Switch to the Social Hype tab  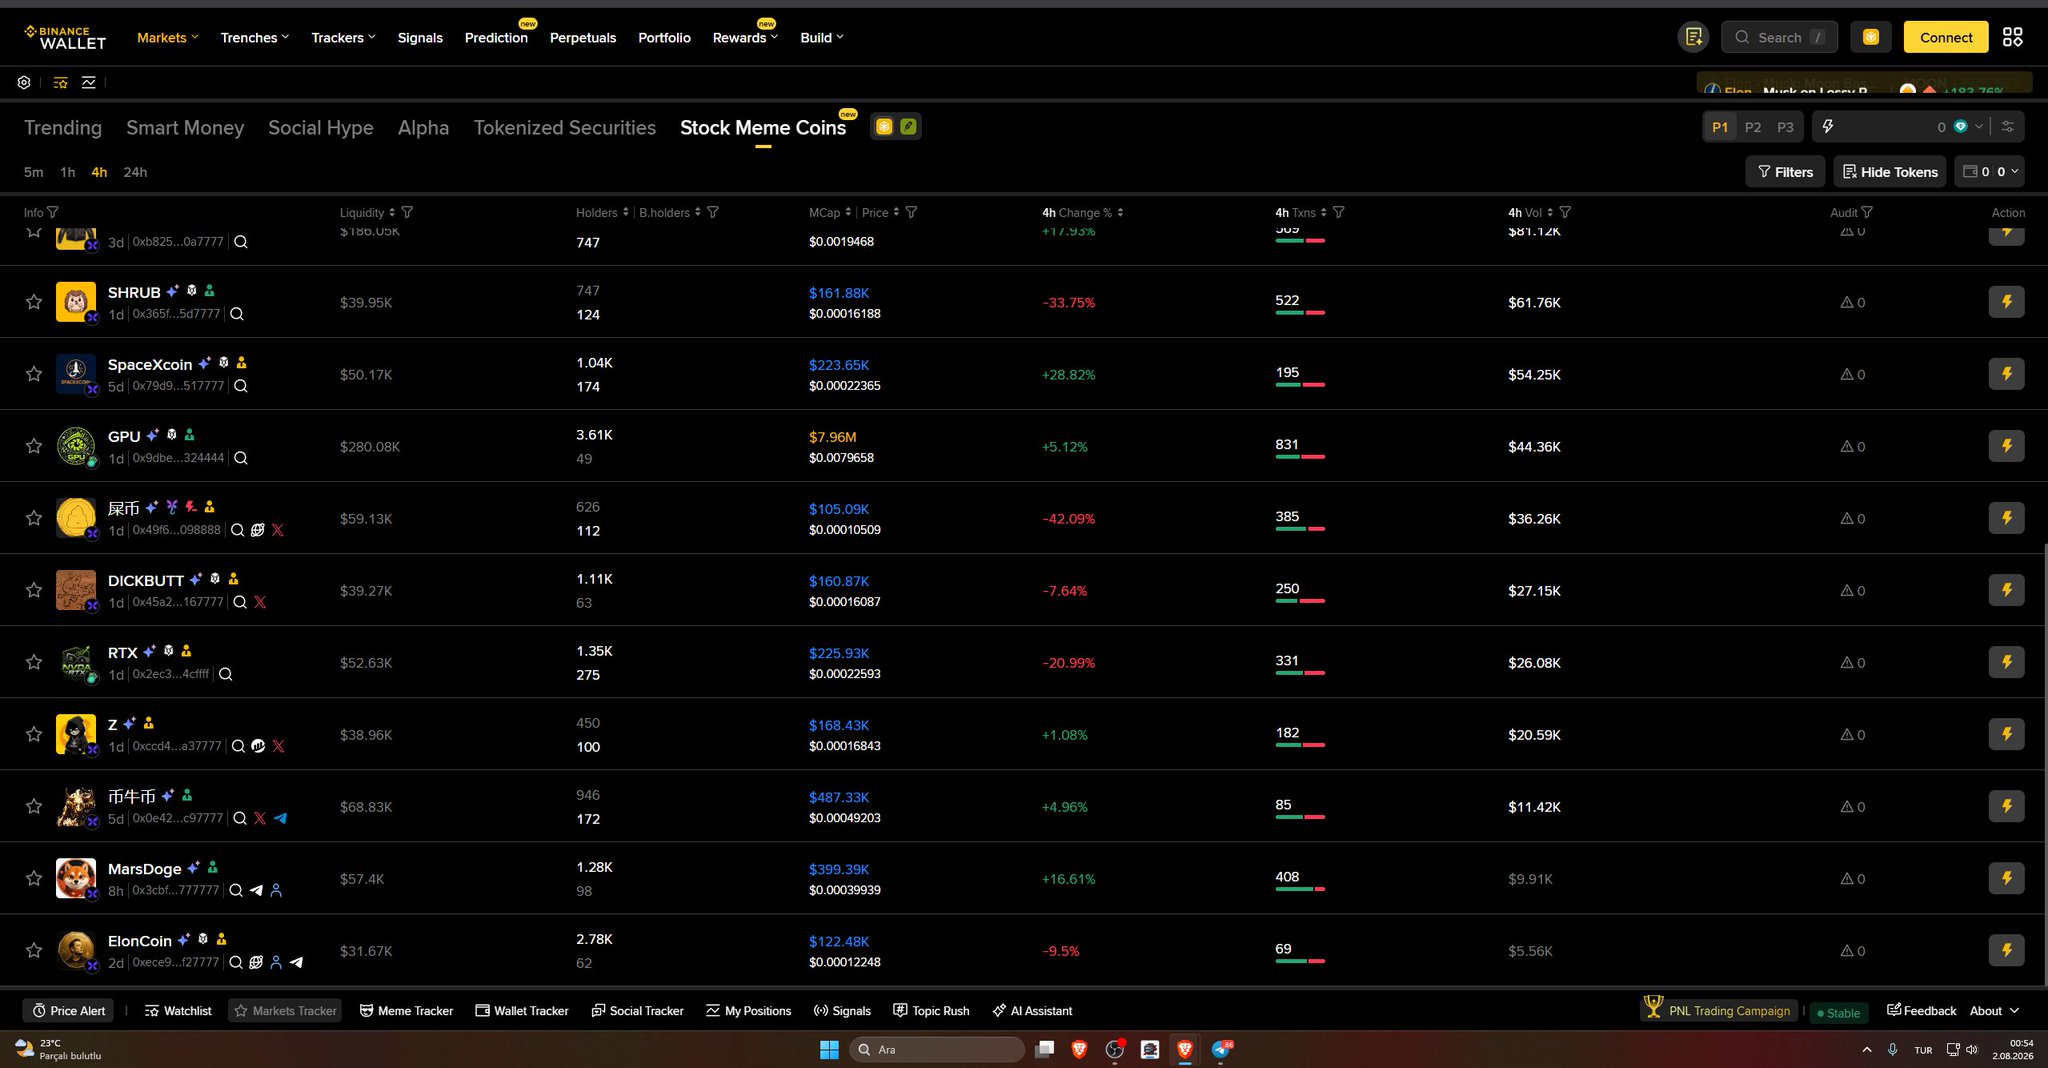[321, 128]
